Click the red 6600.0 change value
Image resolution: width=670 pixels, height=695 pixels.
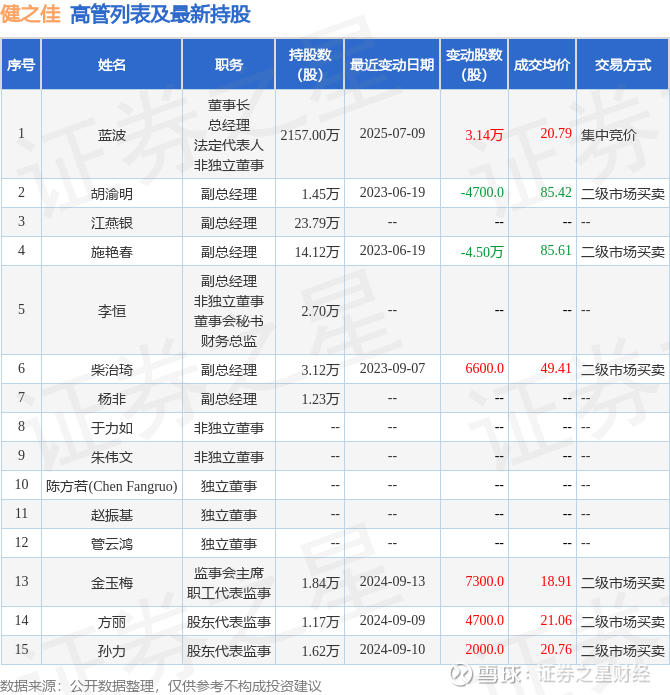484,368
